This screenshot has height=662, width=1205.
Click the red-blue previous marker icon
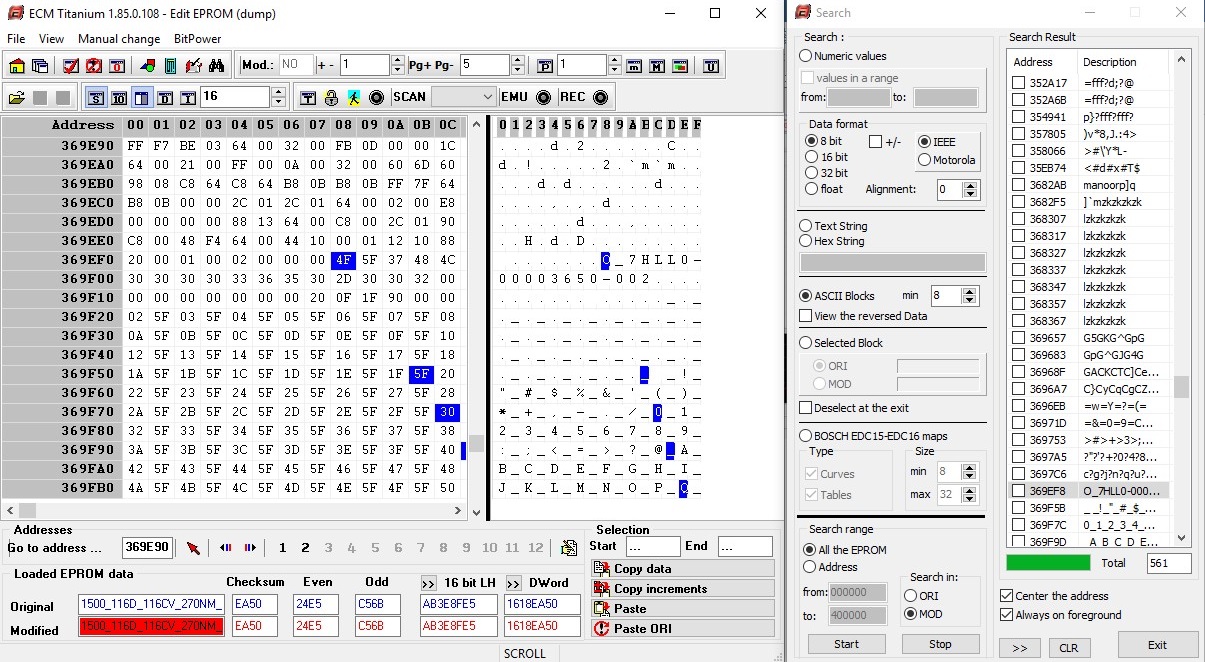point(225,548)
